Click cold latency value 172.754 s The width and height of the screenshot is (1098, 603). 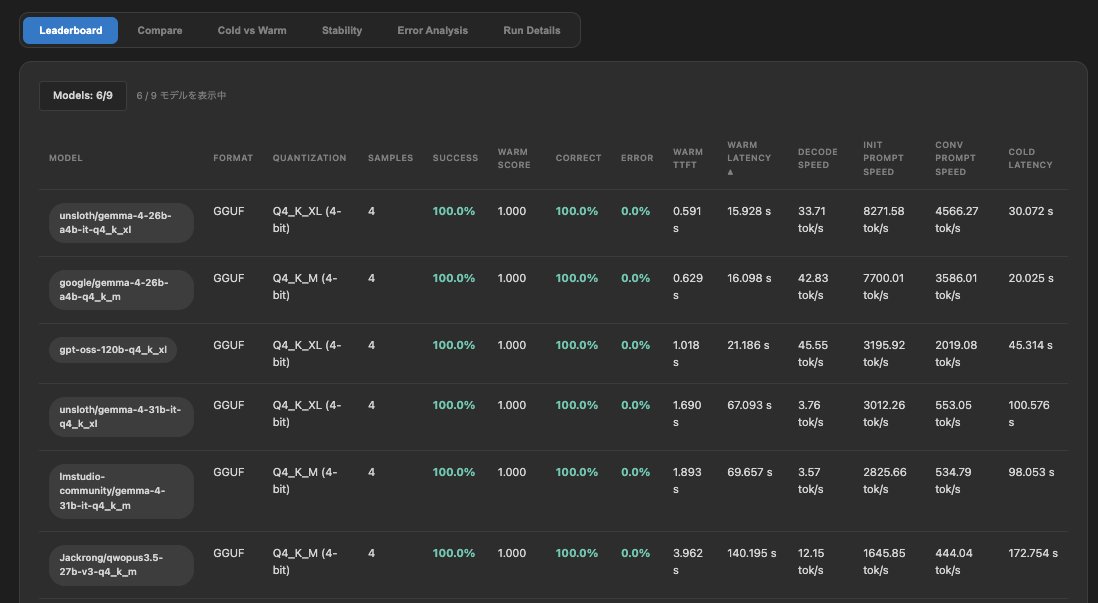point(1033,553)
